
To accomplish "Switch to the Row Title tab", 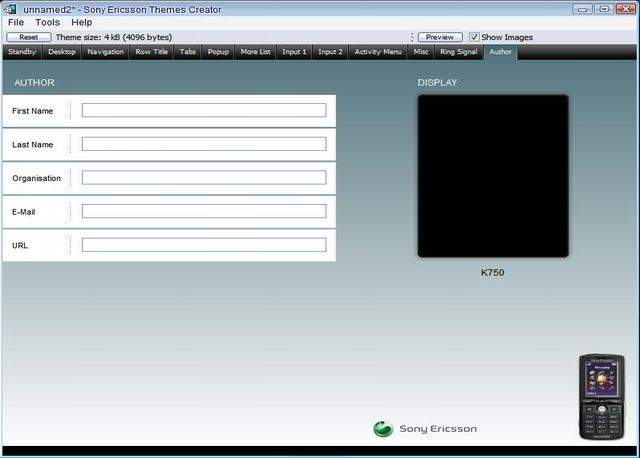I will 151,52.
